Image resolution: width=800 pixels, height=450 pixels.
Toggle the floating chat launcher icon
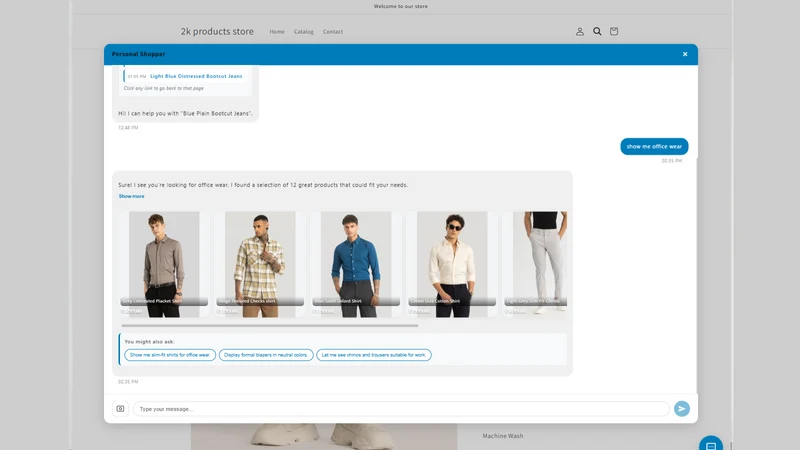pyautogui.click(x=711, y=445)
